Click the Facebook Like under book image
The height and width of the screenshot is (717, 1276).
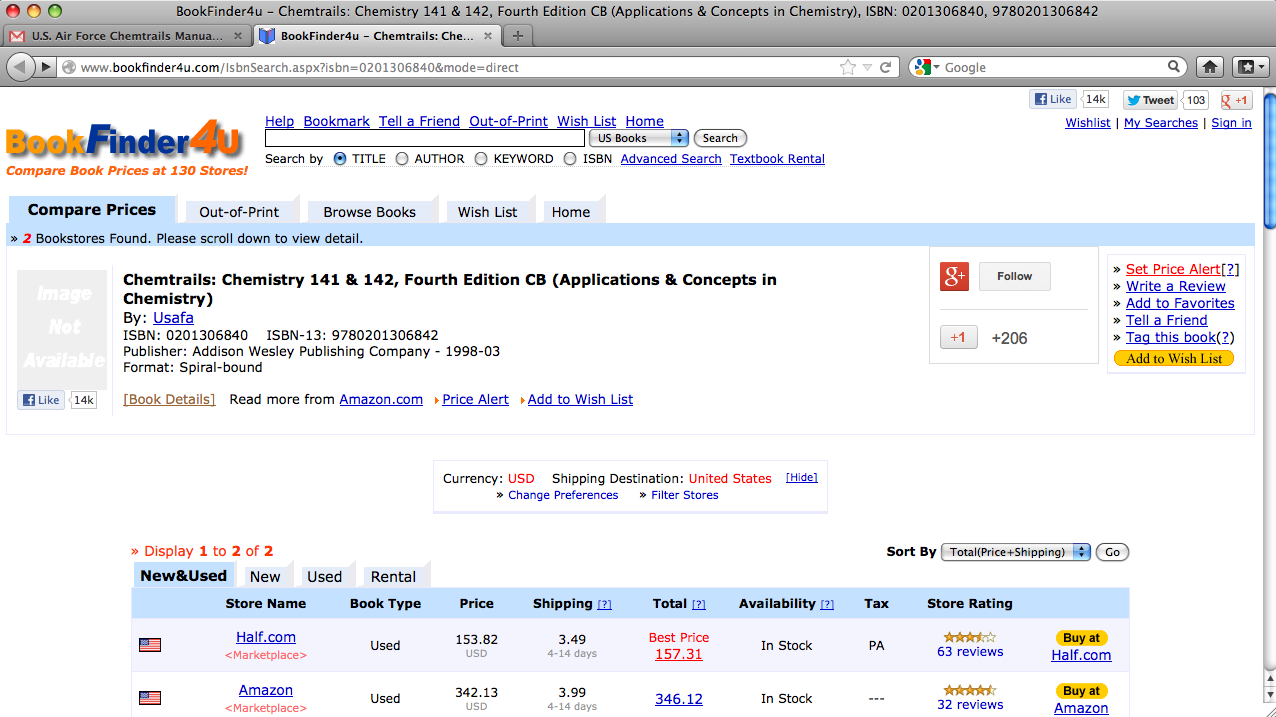[41, 400]
